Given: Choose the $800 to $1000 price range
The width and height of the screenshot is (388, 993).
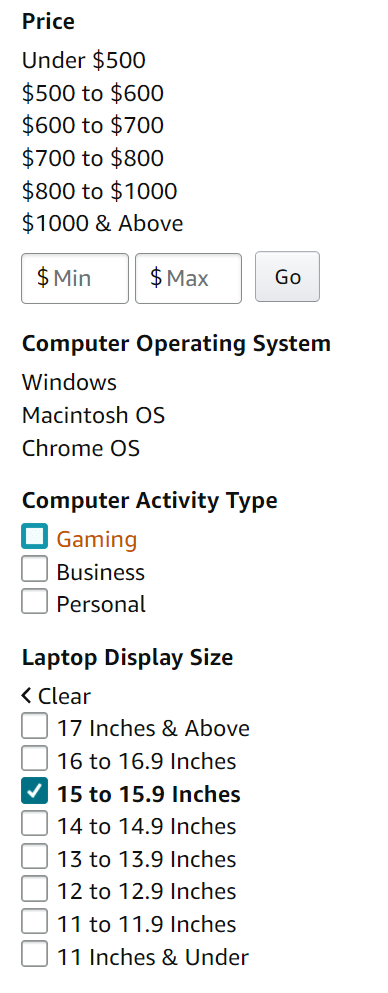Looking at the screenshot, I should pos(99,191).
